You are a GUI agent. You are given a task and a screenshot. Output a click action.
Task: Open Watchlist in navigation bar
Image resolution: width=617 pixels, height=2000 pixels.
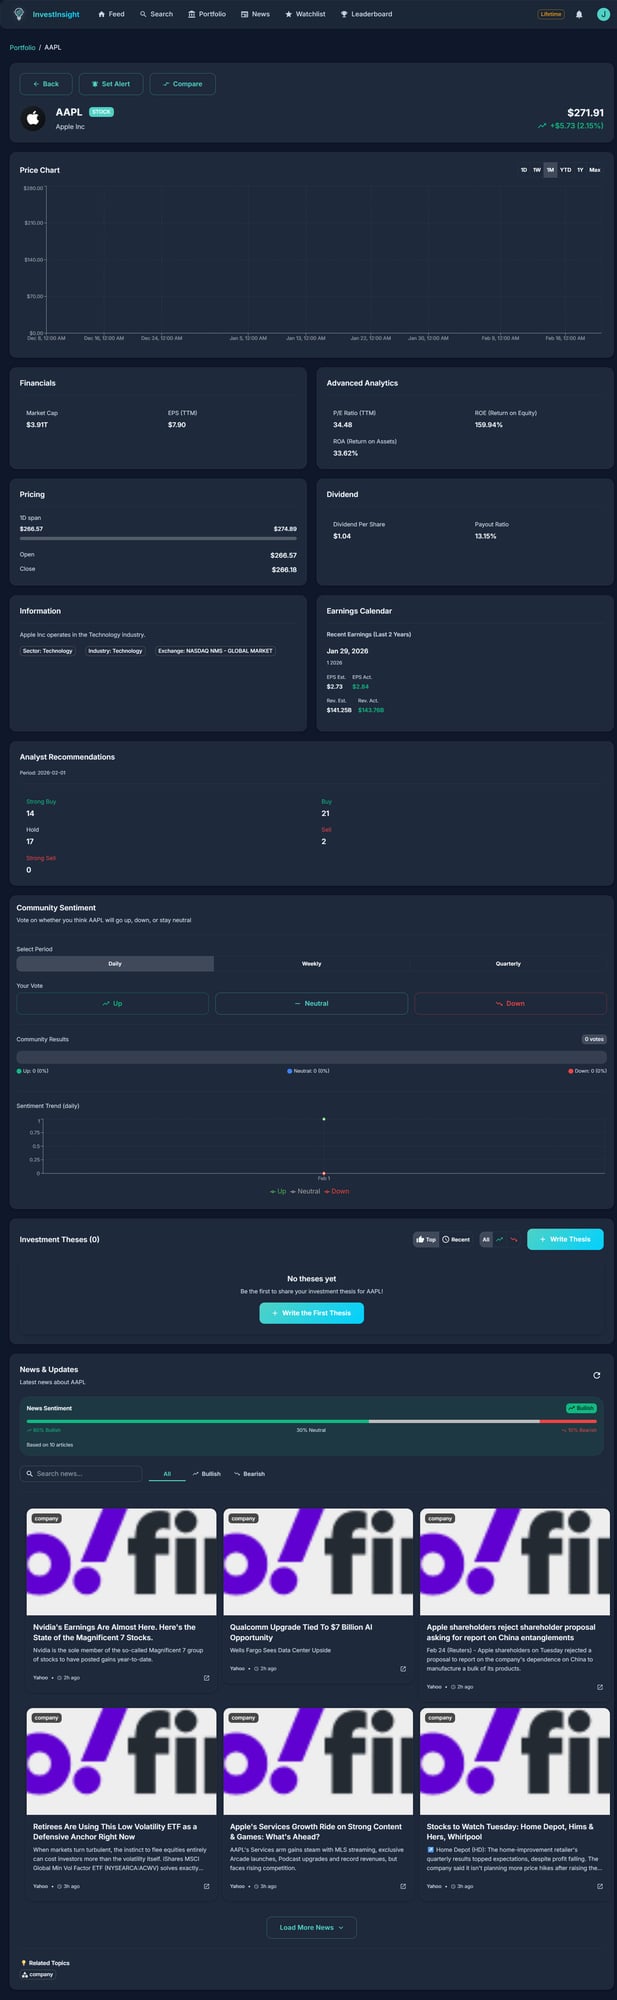pyautogui.click(x=305, y=14)
